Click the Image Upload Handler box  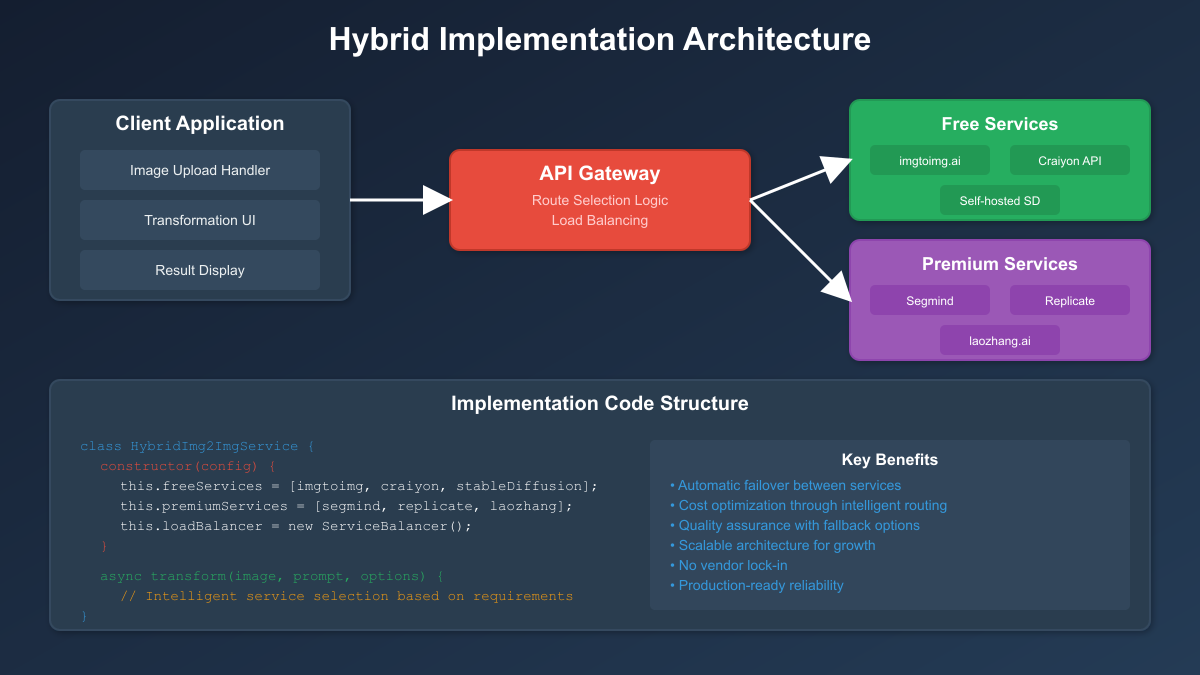(x=200, y=170)
